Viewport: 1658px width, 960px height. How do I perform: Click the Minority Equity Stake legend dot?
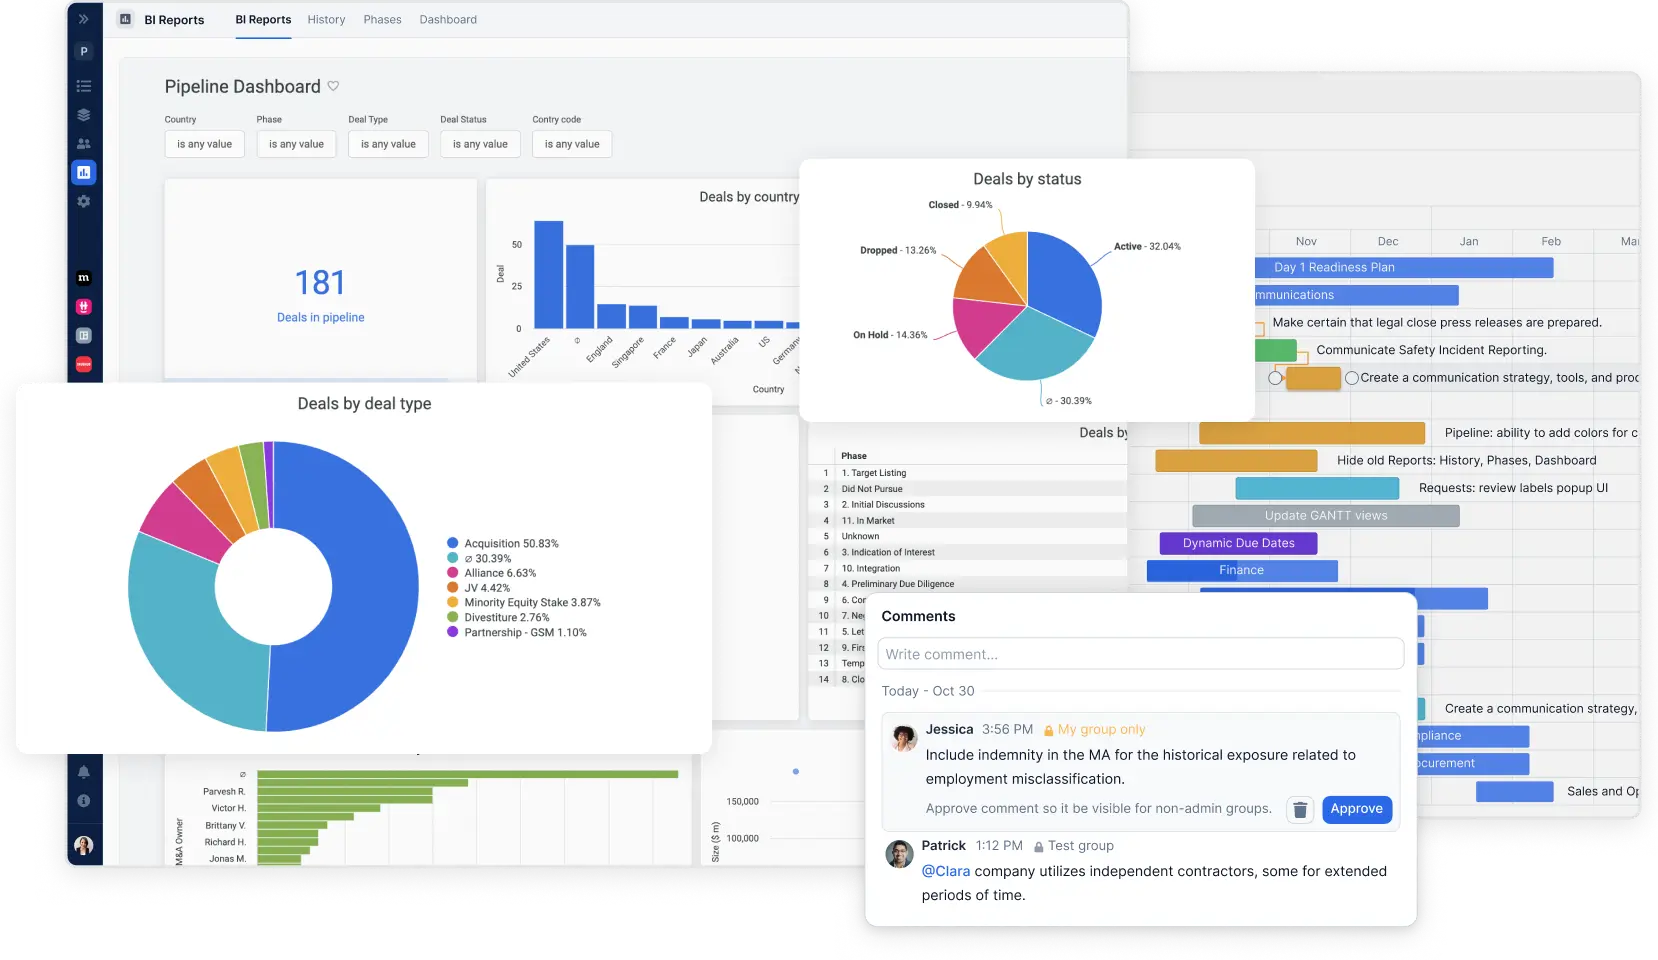(x=453, y=603)
